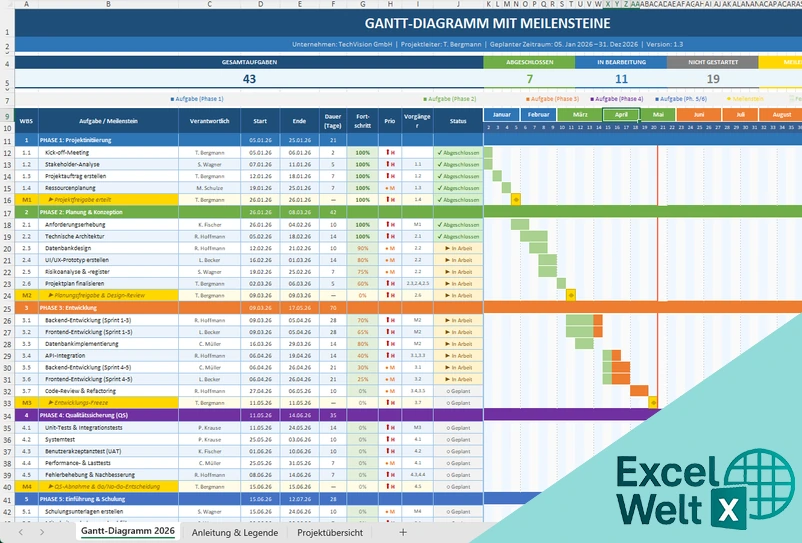Select the column C header

tap(209, 4)
